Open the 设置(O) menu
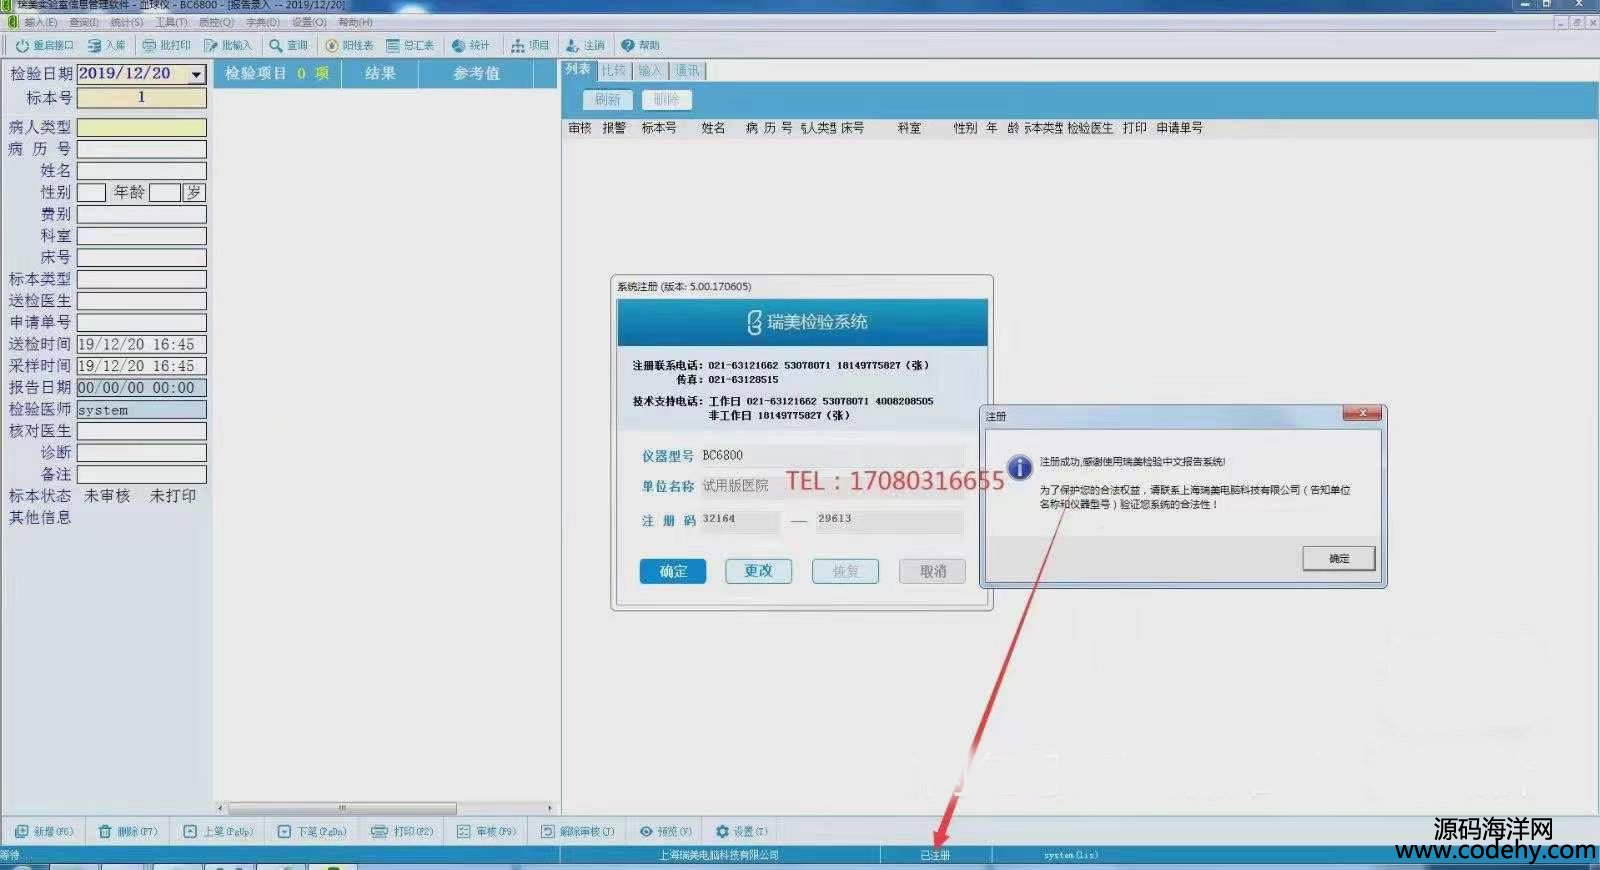Screen dimensions: 1600x870 pyautogui.click(x=309, y=22)
